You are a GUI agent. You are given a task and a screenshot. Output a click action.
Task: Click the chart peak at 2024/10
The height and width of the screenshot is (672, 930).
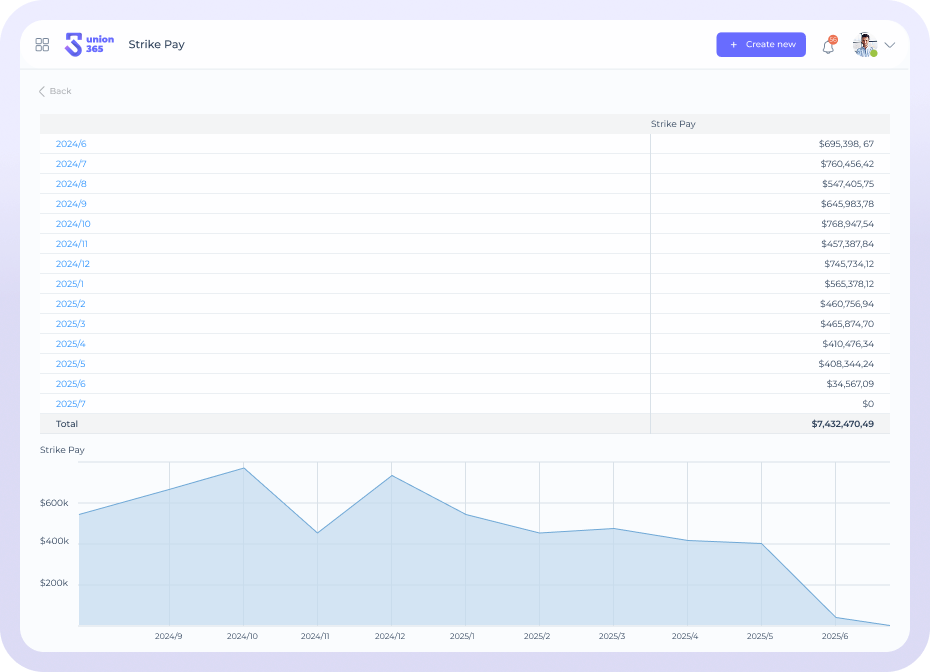pyautogui.click(x=243, y=468)
